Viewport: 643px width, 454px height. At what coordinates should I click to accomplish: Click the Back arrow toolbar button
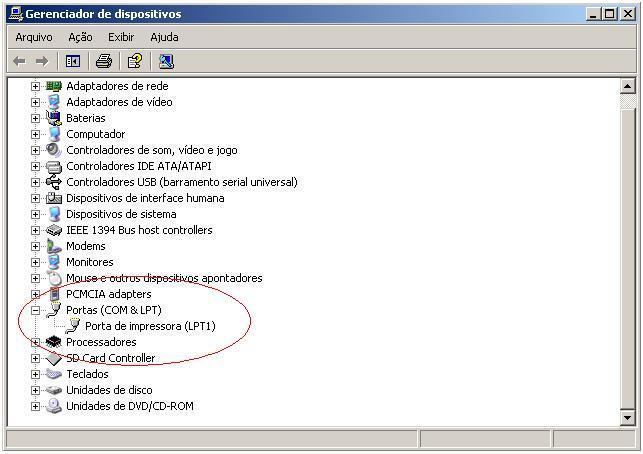click(19, 62)
